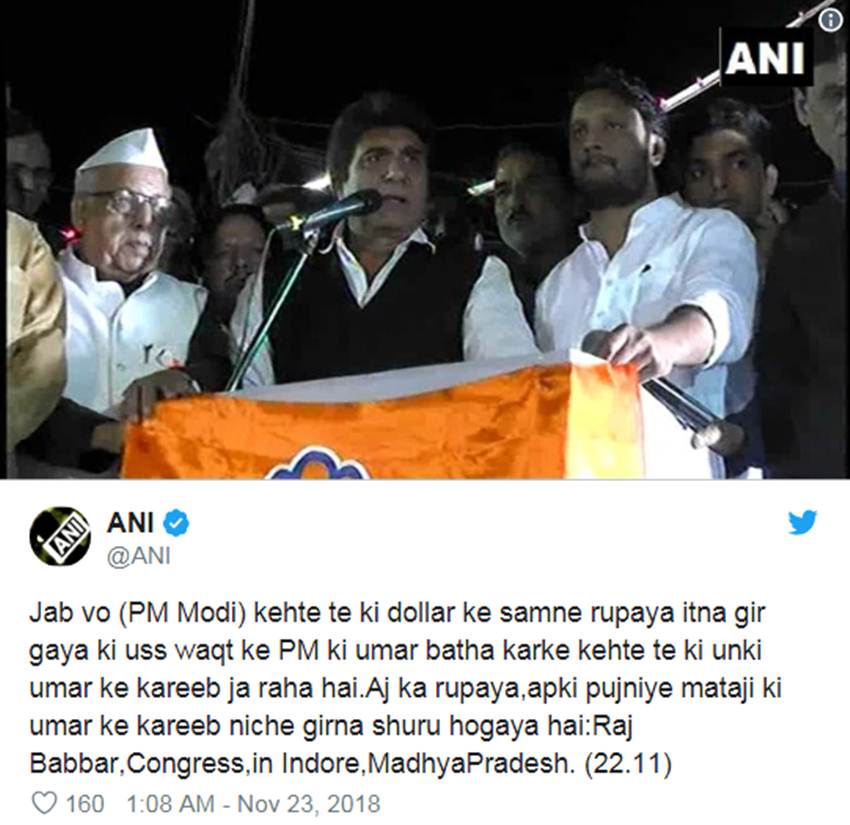850x825 pixels.
Task: Open the ANI display name
Action: 131,523
